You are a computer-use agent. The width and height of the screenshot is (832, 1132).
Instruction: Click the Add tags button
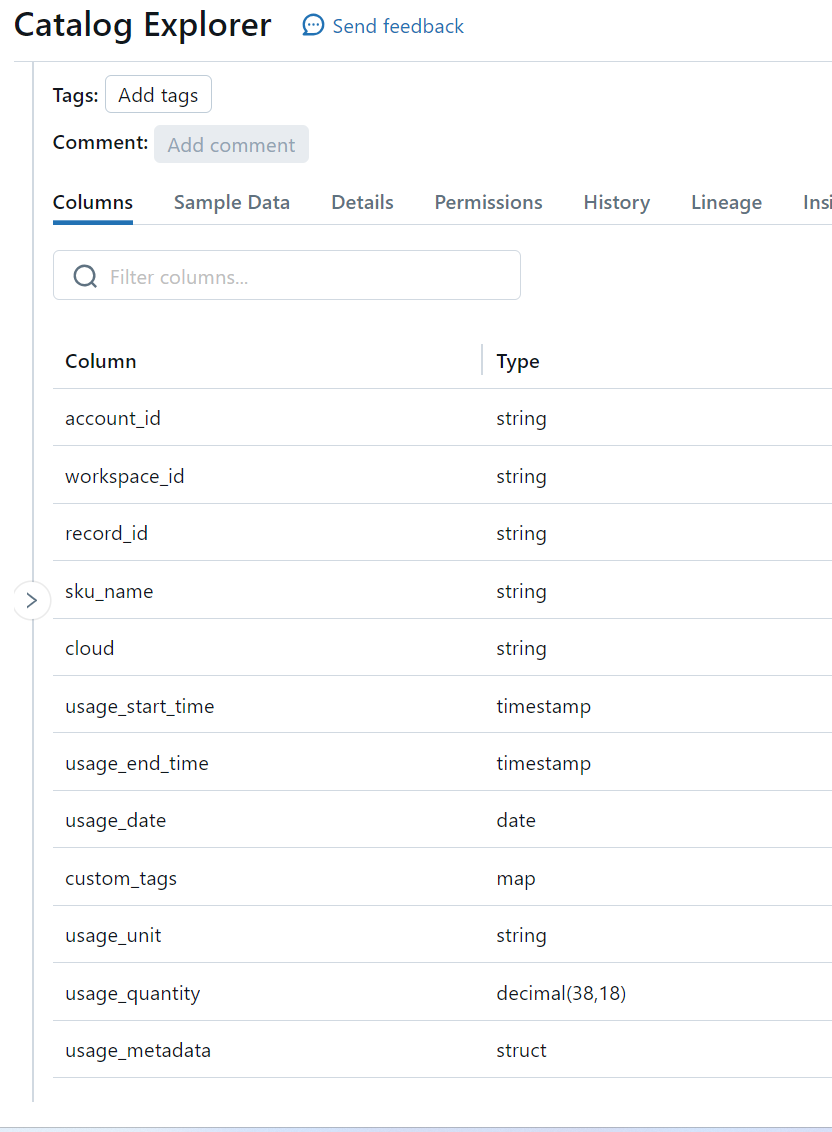pos(158,96)
